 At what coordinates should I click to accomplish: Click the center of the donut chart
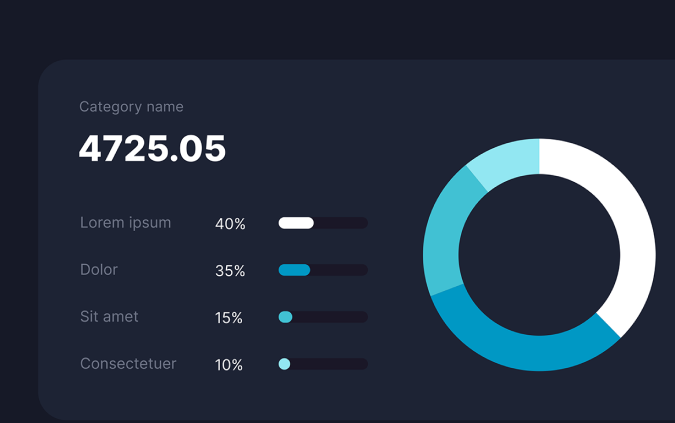[539, 255]
